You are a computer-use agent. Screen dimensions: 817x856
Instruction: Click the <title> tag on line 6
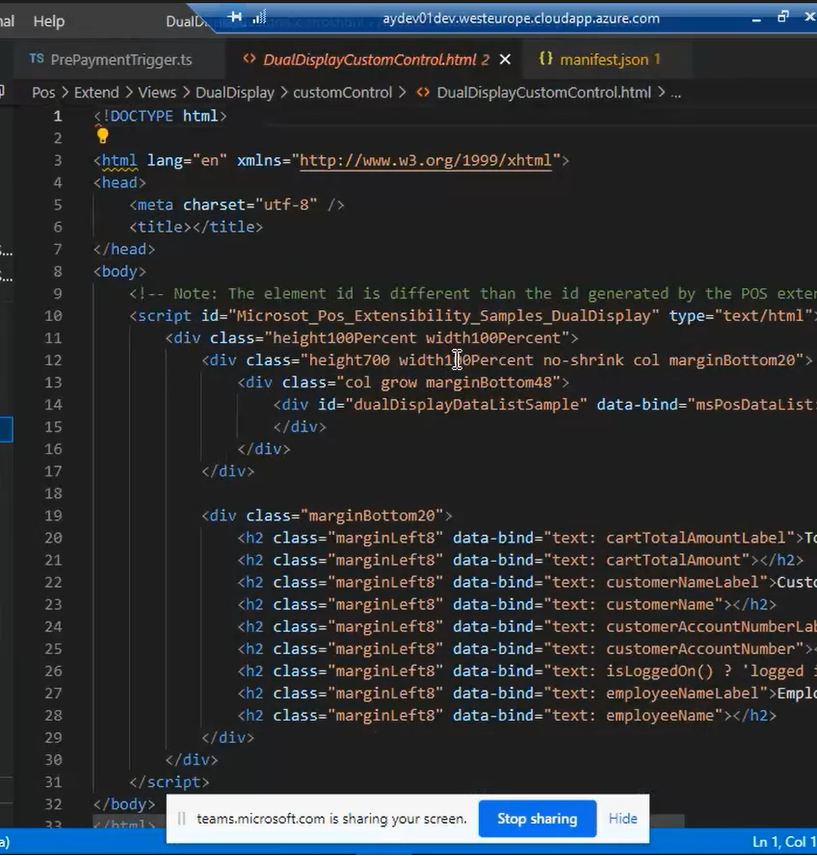pos(160,227)
